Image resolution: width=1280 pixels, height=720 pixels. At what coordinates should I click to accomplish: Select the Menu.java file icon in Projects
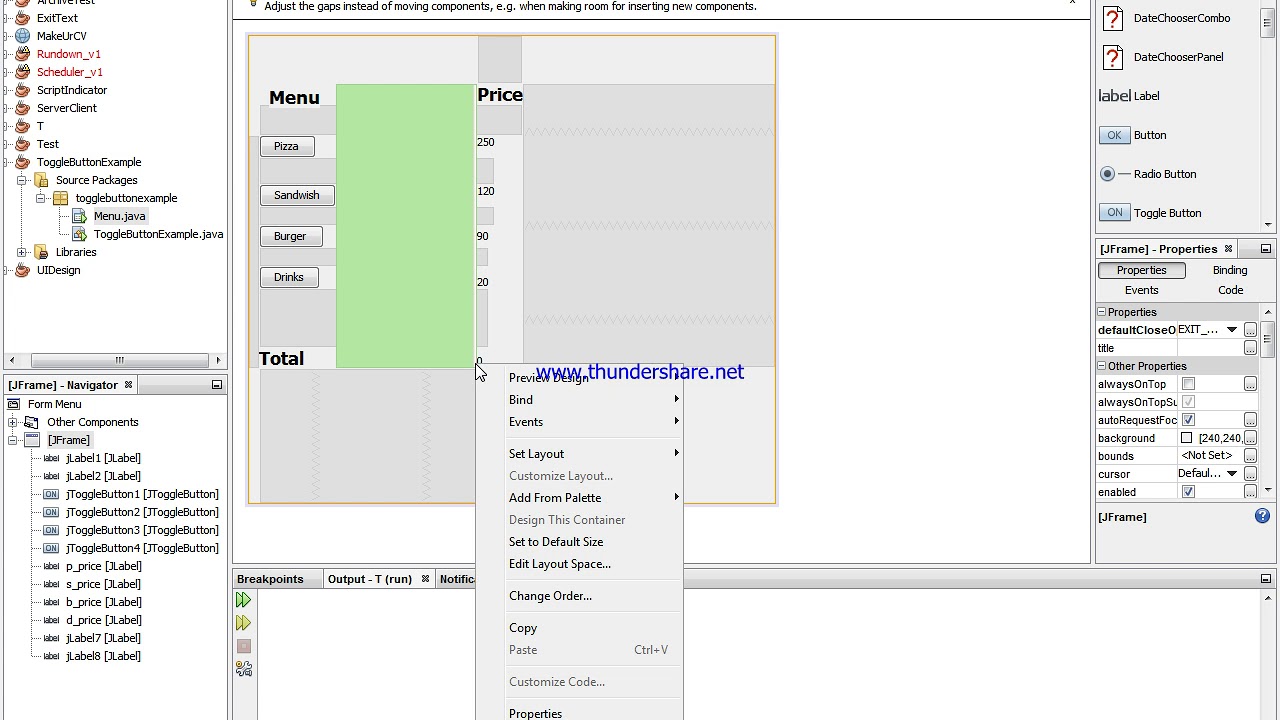click(80, 216)
